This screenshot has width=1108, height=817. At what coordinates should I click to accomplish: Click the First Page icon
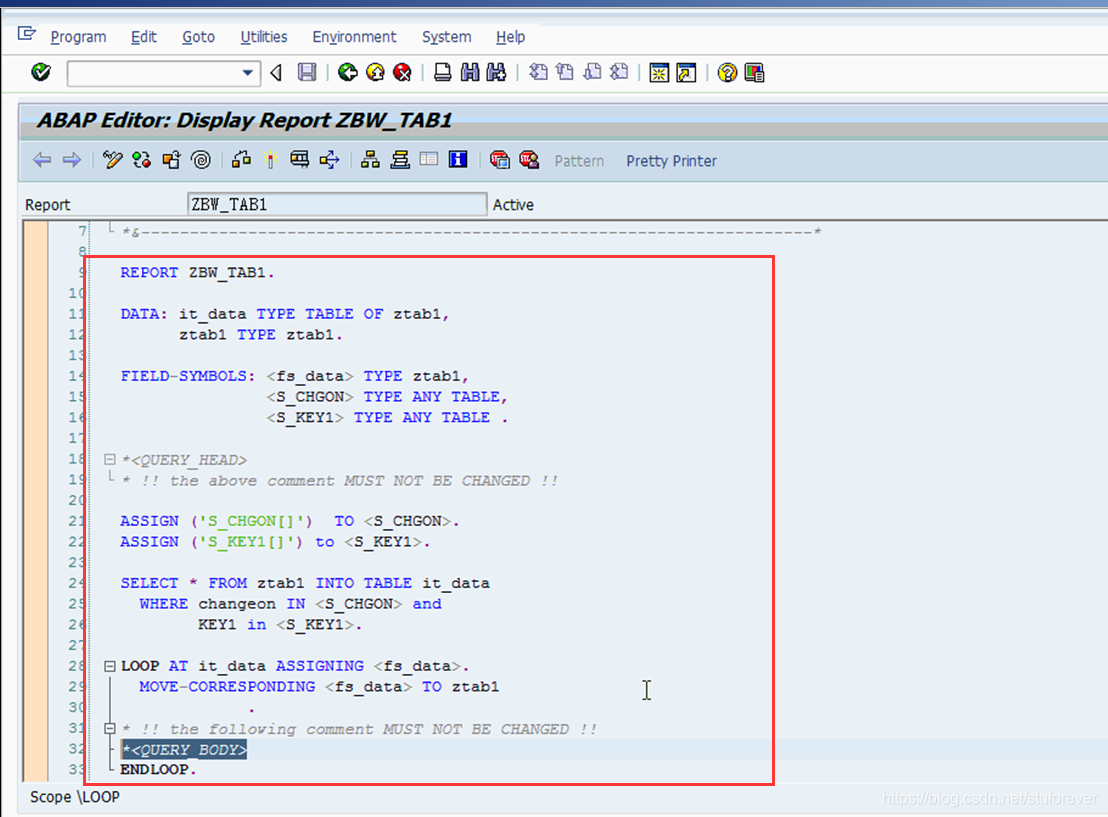click(x=538, y=72)
